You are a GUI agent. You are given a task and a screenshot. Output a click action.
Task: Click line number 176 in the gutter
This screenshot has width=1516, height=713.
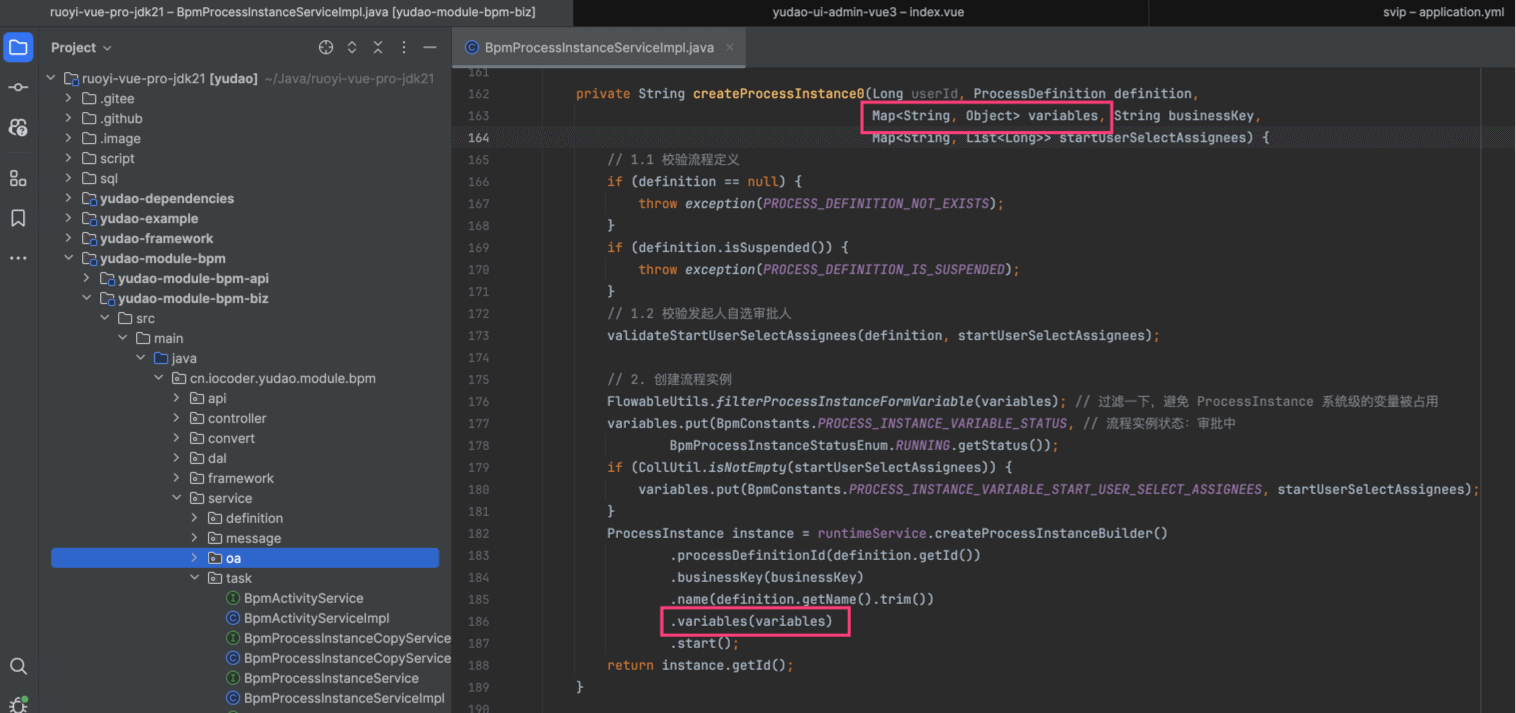(x=478, y=401)
